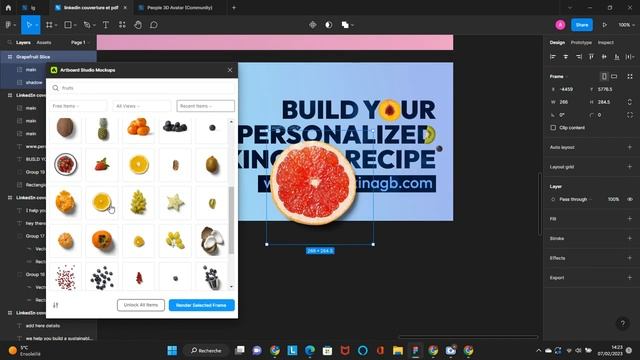The height and width of the screenshot is (360, 640).
Task: Switch to the Inspect tab
Action: [606, 42]
